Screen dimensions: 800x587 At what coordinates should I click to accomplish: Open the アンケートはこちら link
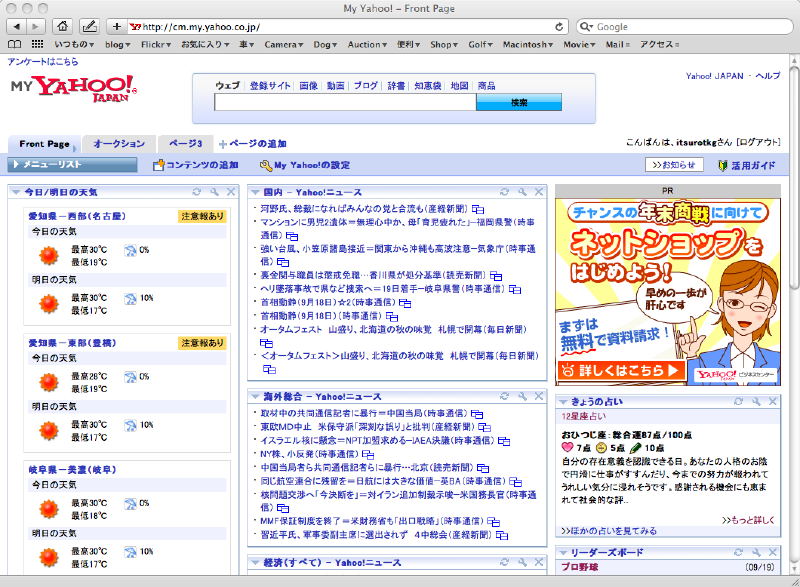(43, 62)
